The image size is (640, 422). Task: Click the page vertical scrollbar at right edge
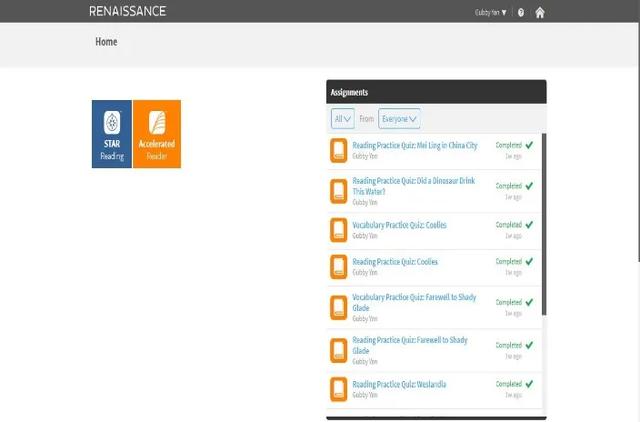coord(638,141)
